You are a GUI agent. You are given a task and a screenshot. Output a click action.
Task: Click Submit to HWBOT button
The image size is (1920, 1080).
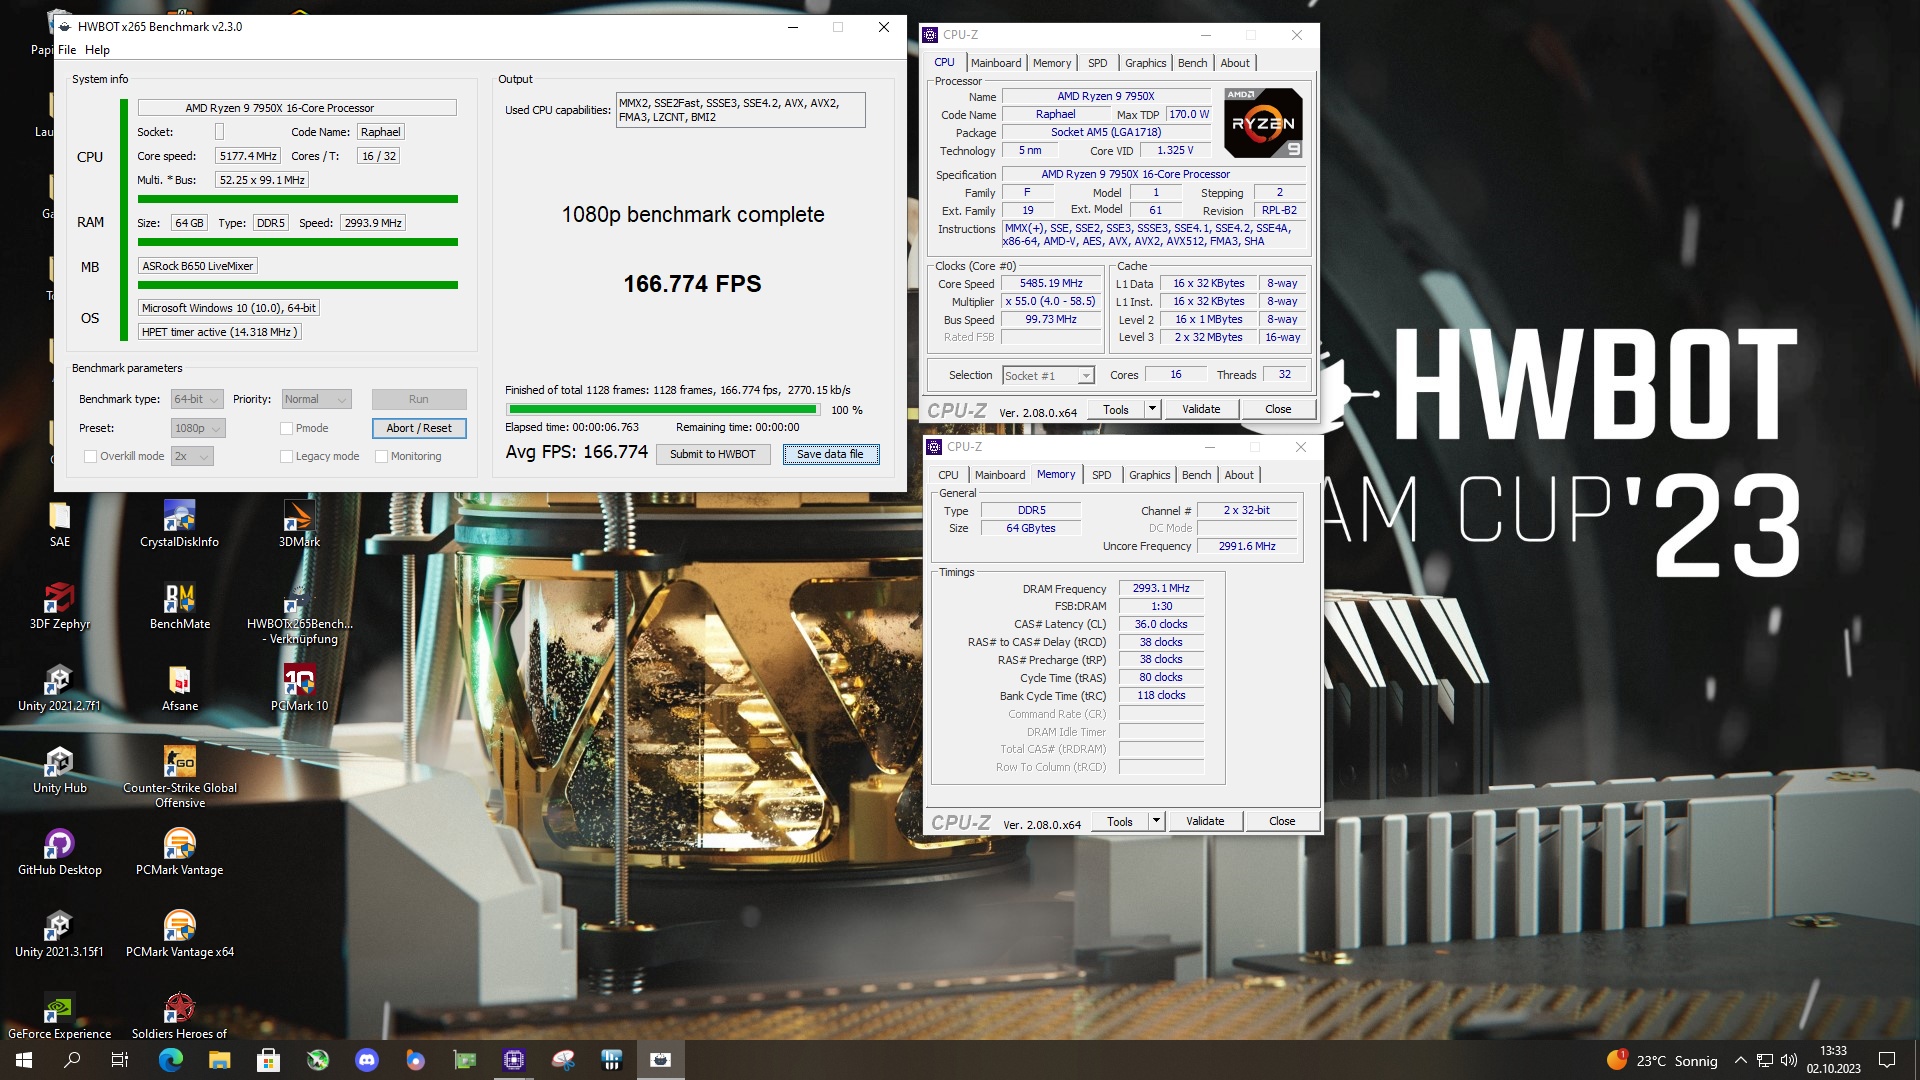coord(713,454)
